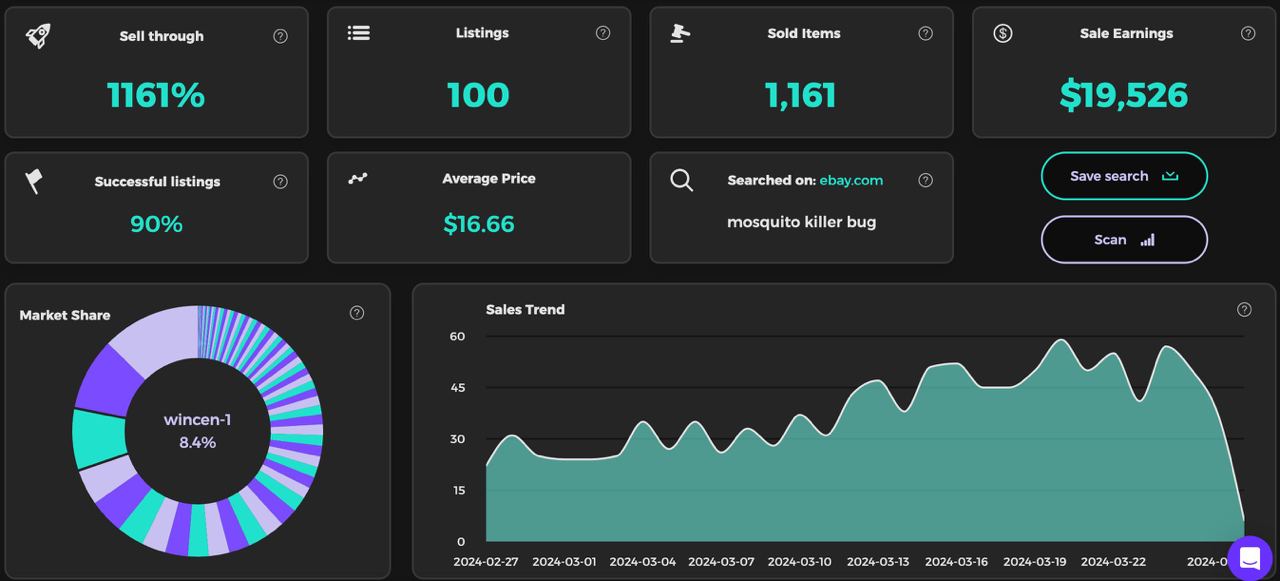Click the $19,526 sale earnings value

[1124, 95]
